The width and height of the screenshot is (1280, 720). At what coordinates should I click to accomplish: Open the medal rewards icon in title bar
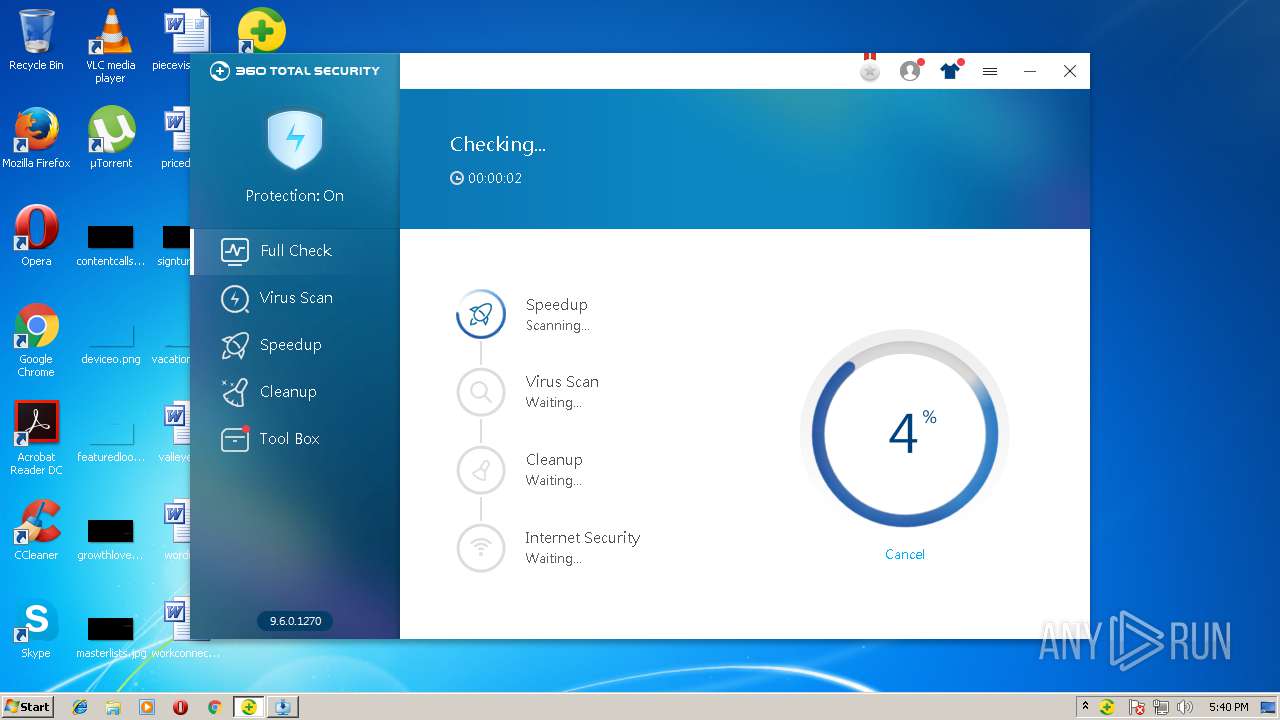[x=870, y=69]
